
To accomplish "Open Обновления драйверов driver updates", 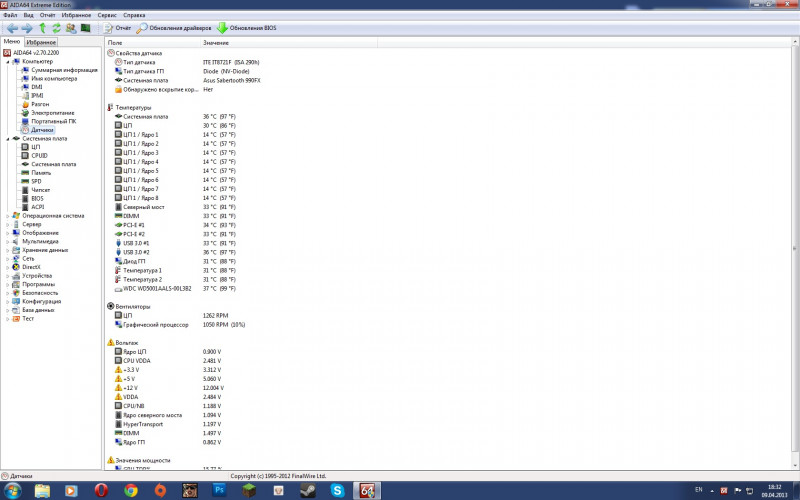I will [x=174, y=28].
